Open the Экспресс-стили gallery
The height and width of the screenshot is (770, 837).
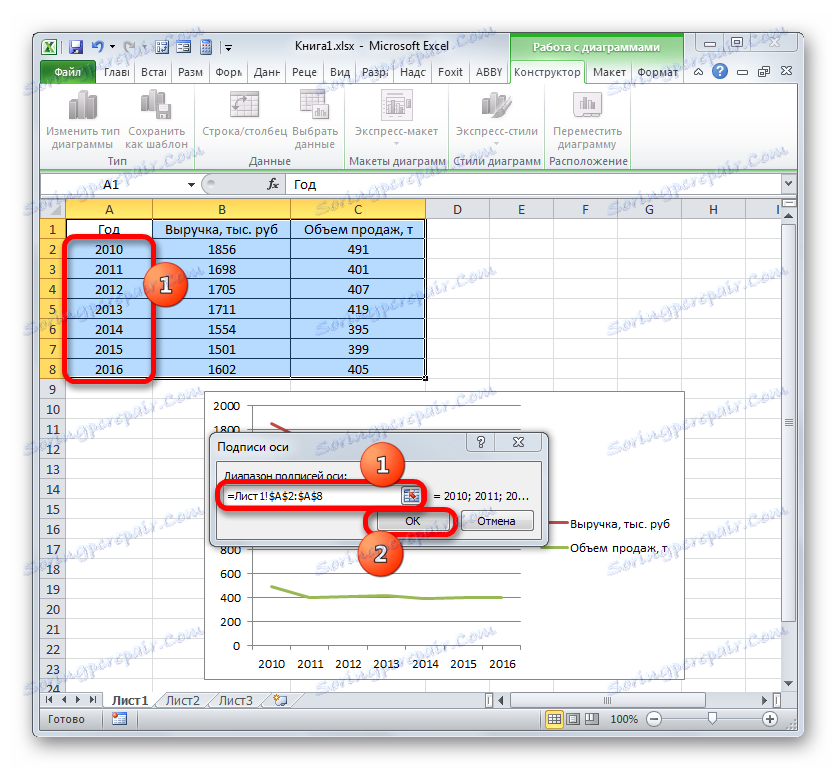(x=496, y=119)
